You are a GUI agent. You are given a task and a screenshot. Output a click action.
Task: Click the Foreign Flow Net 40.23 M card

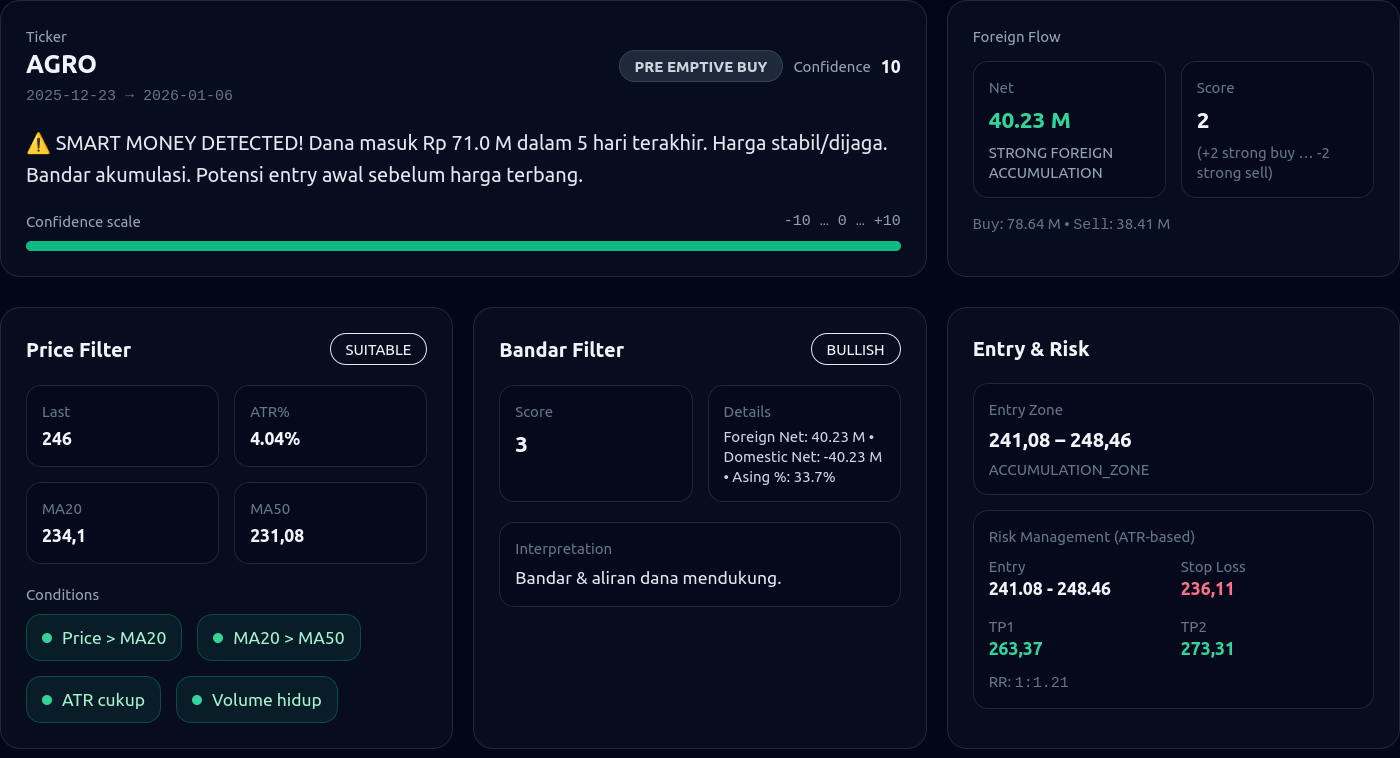(1069, 130)
